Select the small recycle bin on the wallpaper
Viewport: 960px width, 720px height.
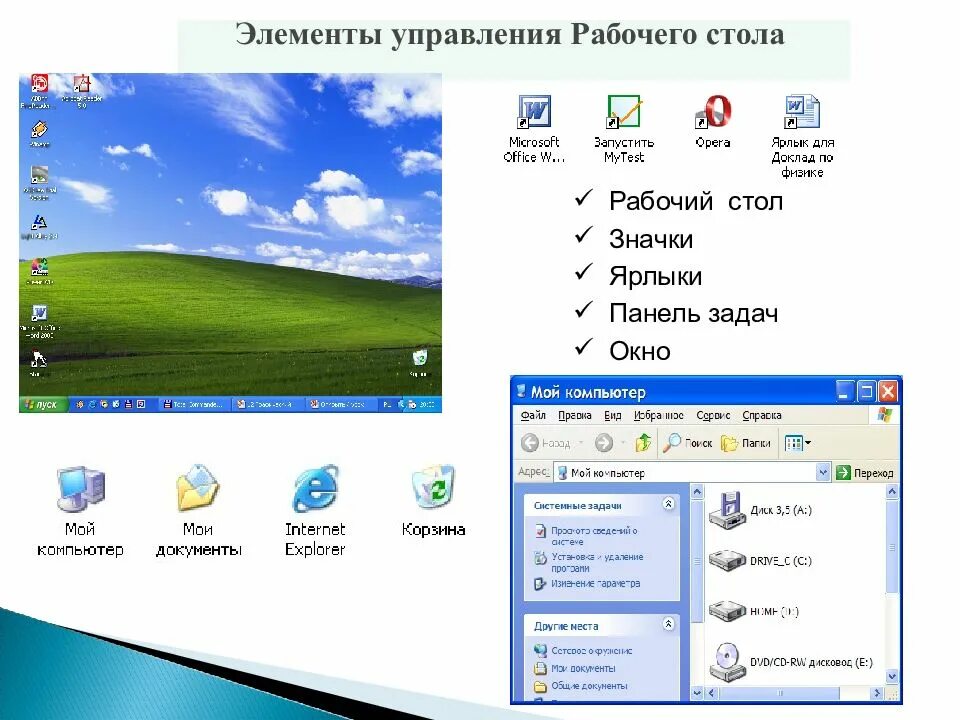pyautogui.click(x=420, y=357)
